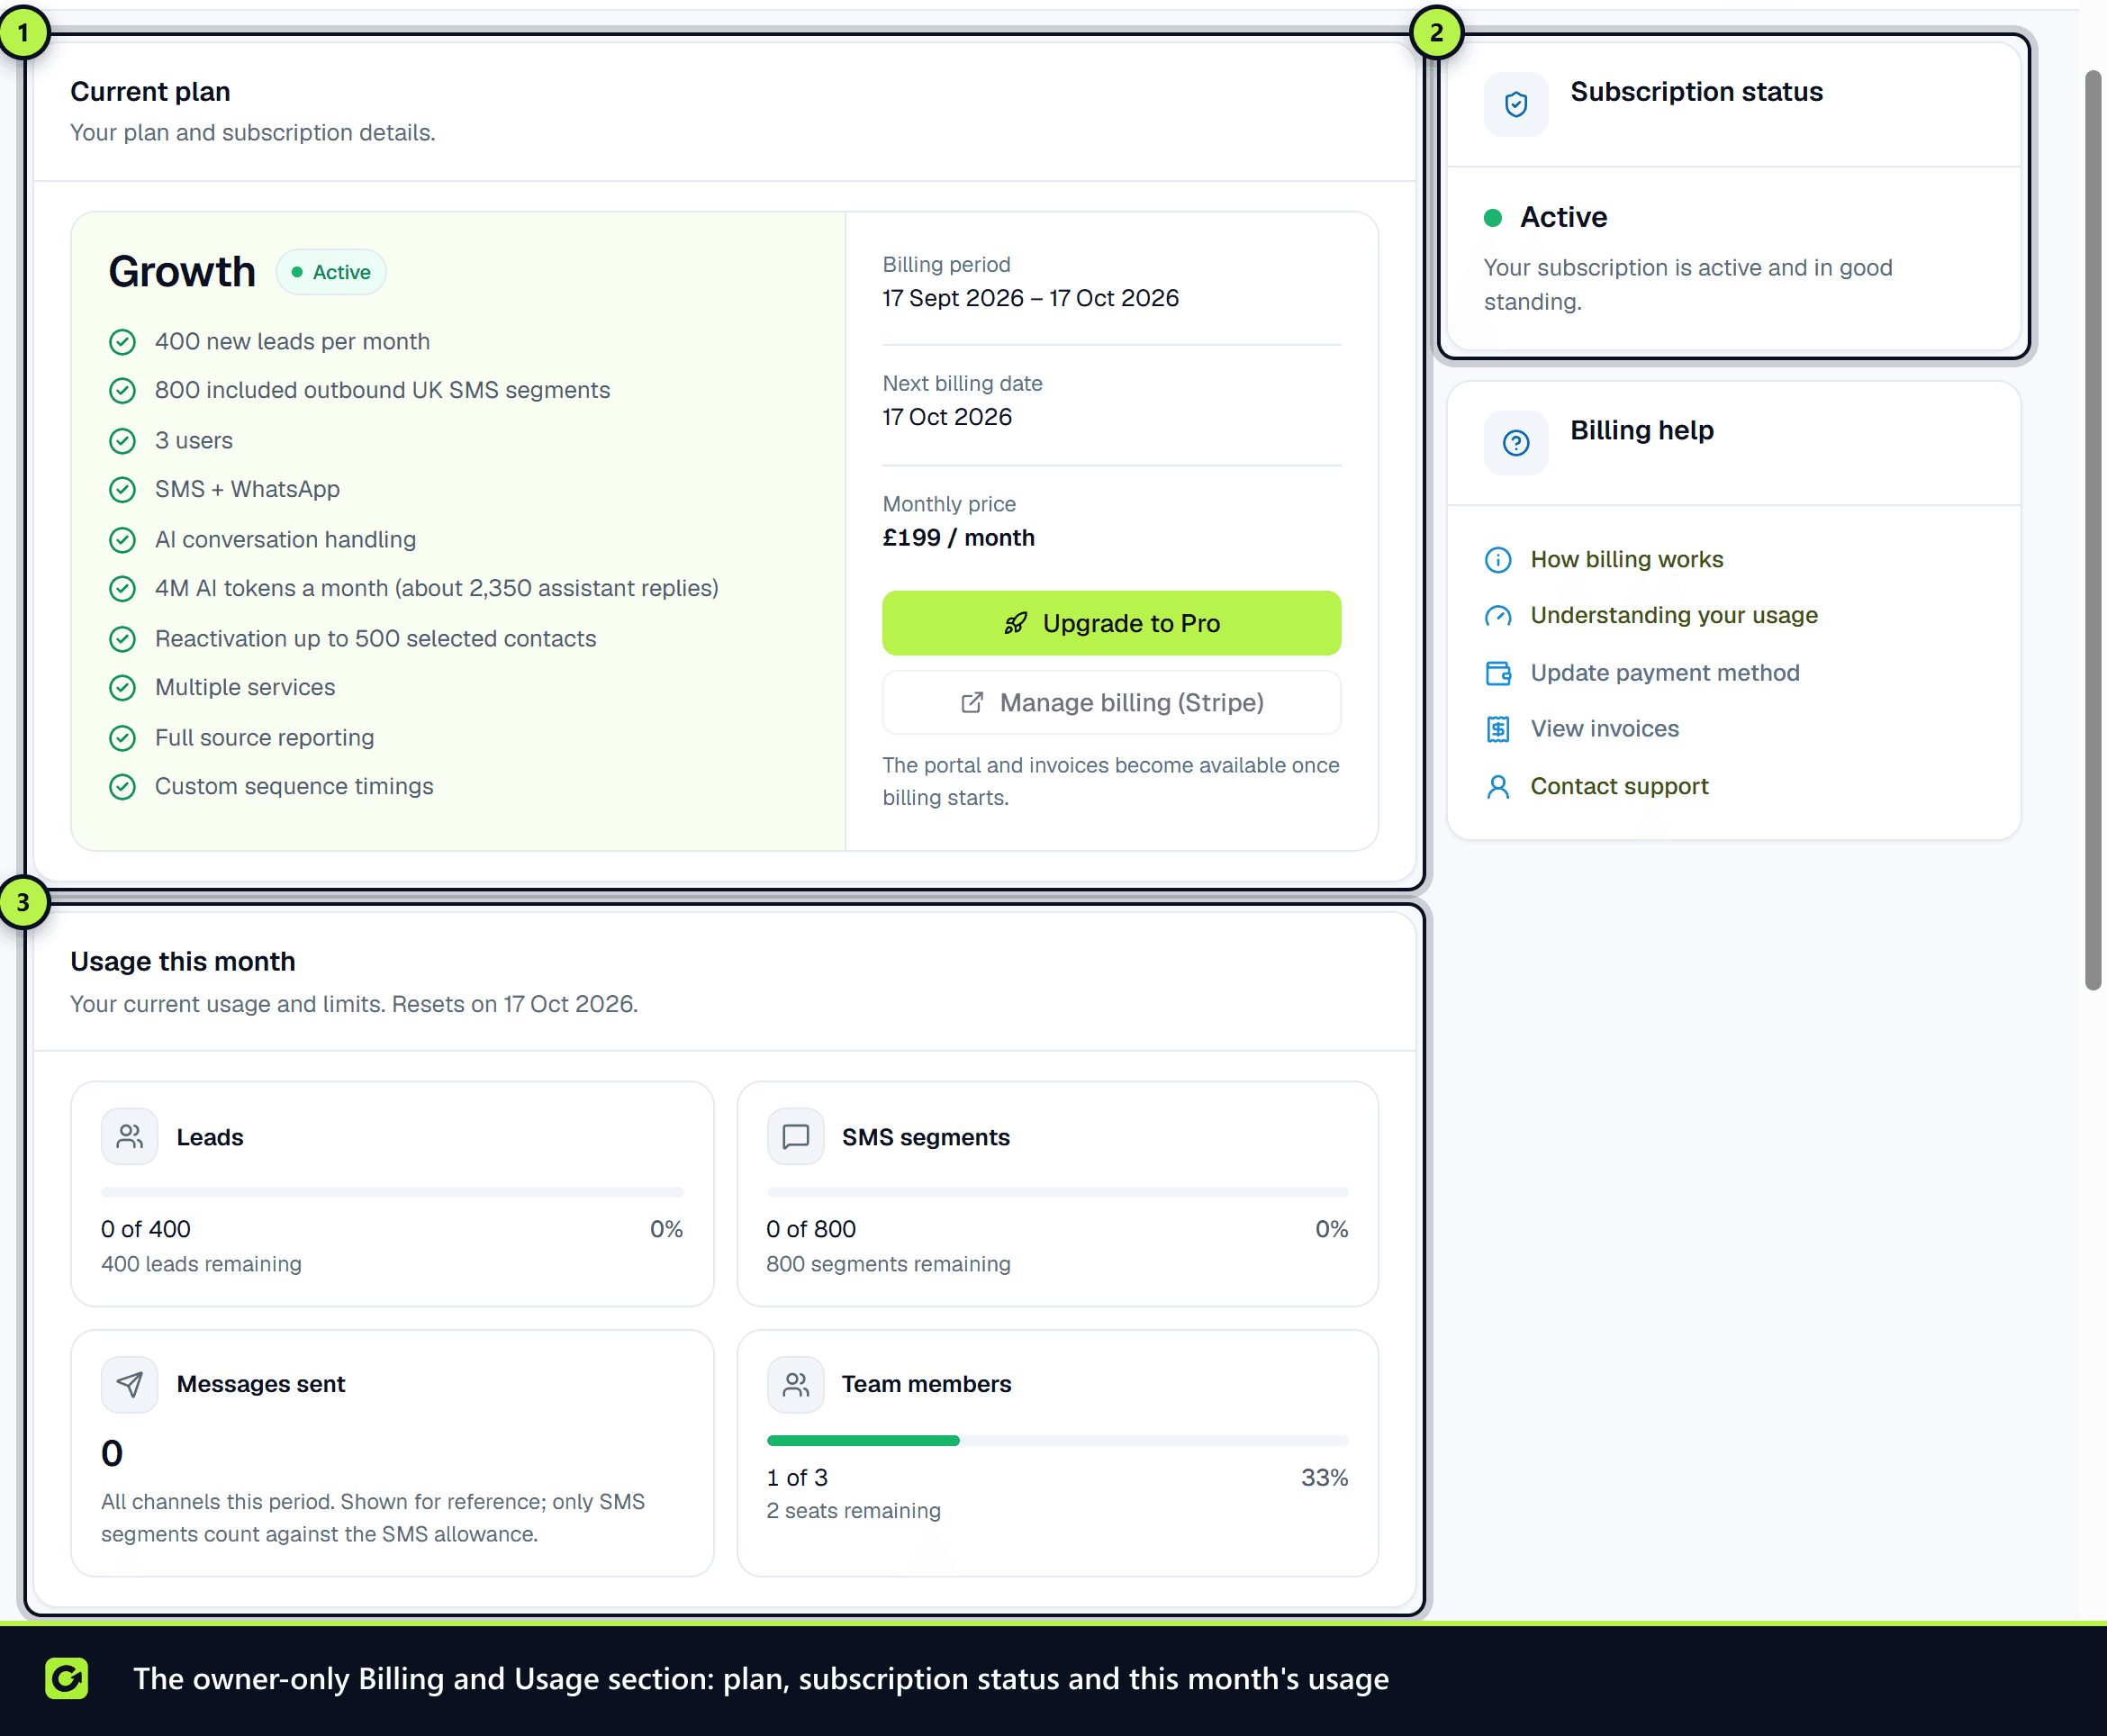Screen dimensions: 2107x1736
Task: Click the Upgrade to Pro button
Action: coord(1111,623)
